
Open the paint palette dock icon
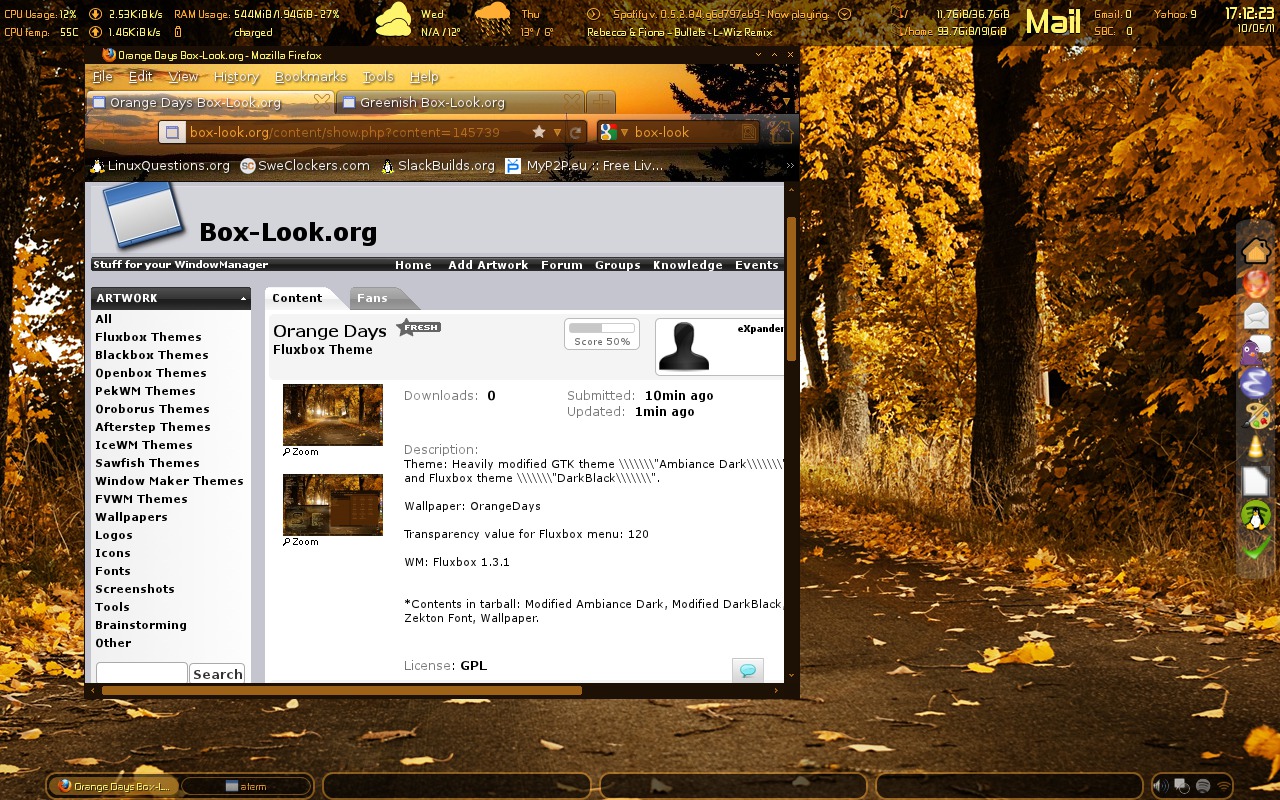pos(1256,415)
